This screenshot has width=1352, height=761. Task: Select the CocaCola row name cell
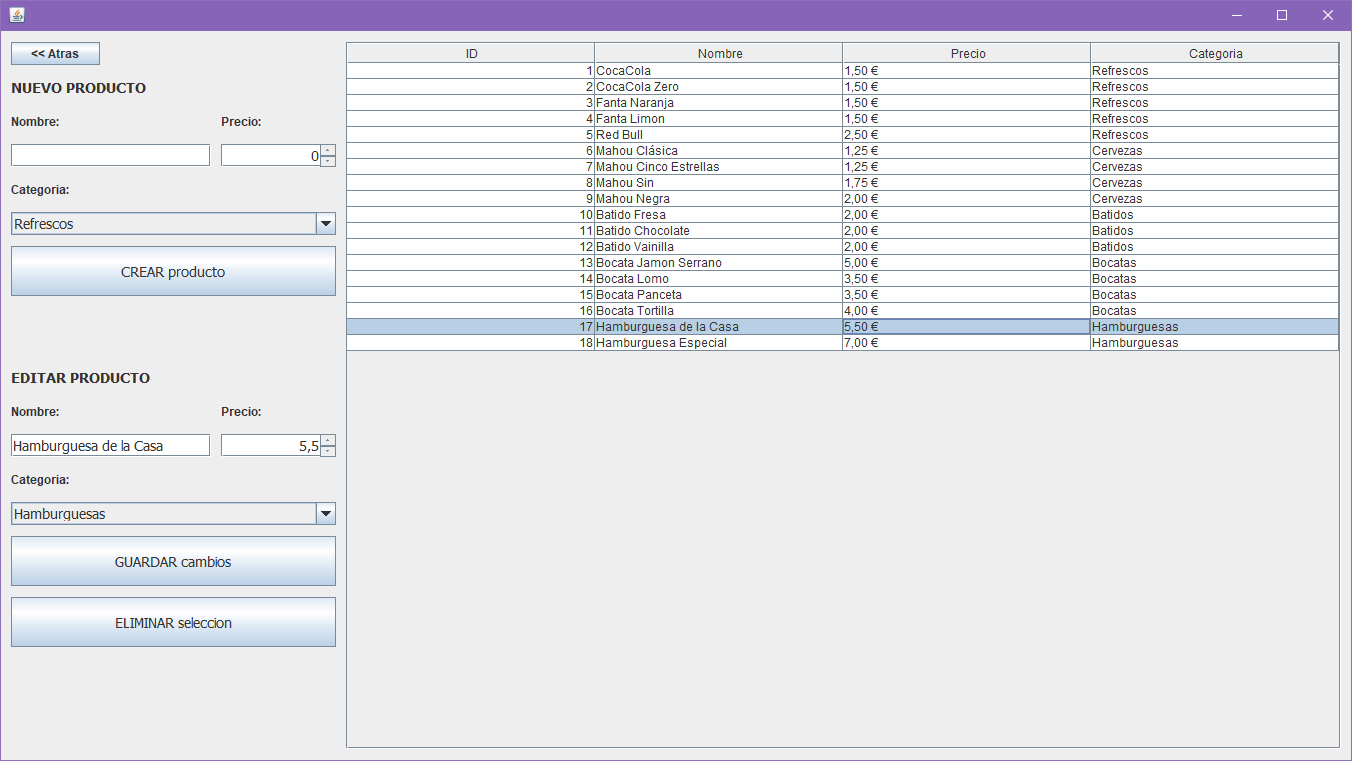(x=719, y=71)
